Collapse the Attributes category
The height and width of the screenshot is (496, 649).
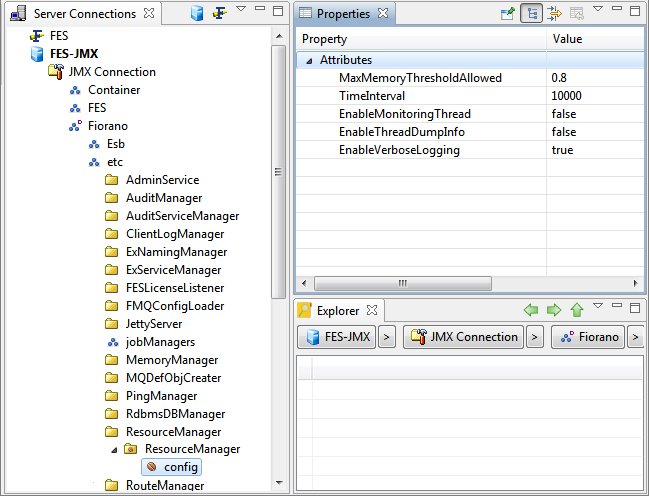click(309, 61)
